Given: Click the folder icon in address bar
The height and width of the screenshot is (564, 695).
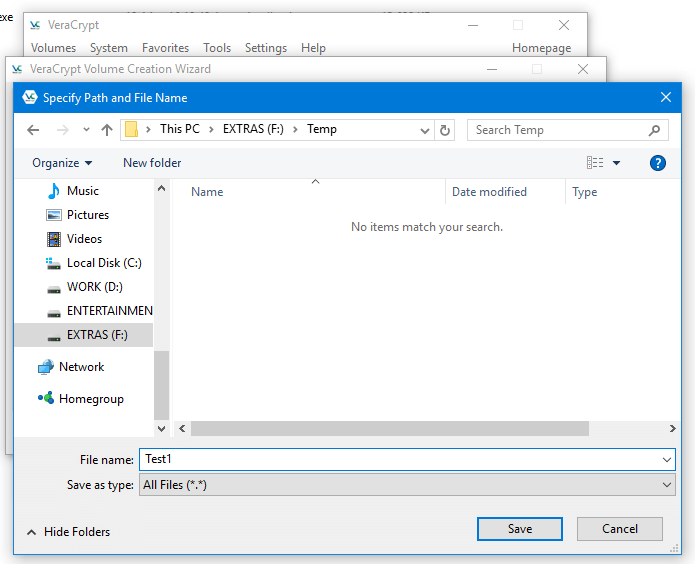Looking at the screenshot, I should (131, 129).
